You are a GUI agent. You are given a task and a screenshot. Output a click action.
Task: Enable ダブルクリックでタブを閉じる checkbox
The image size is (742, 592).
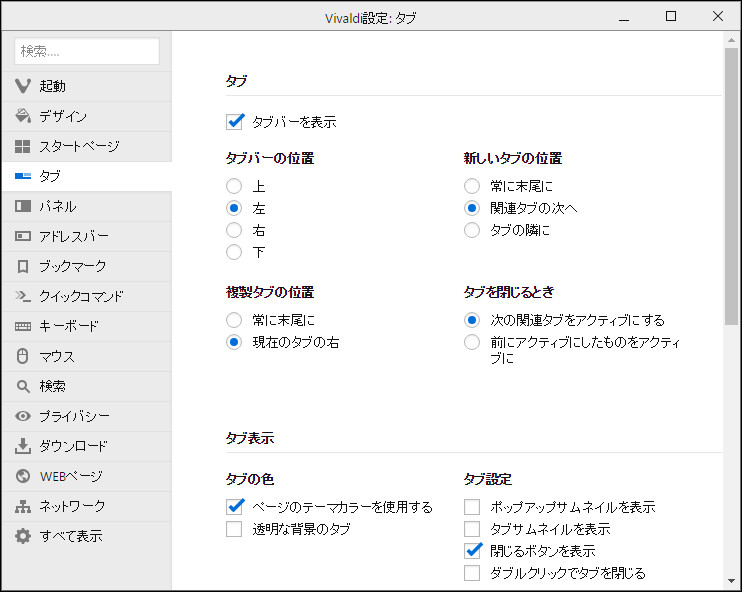472,573
